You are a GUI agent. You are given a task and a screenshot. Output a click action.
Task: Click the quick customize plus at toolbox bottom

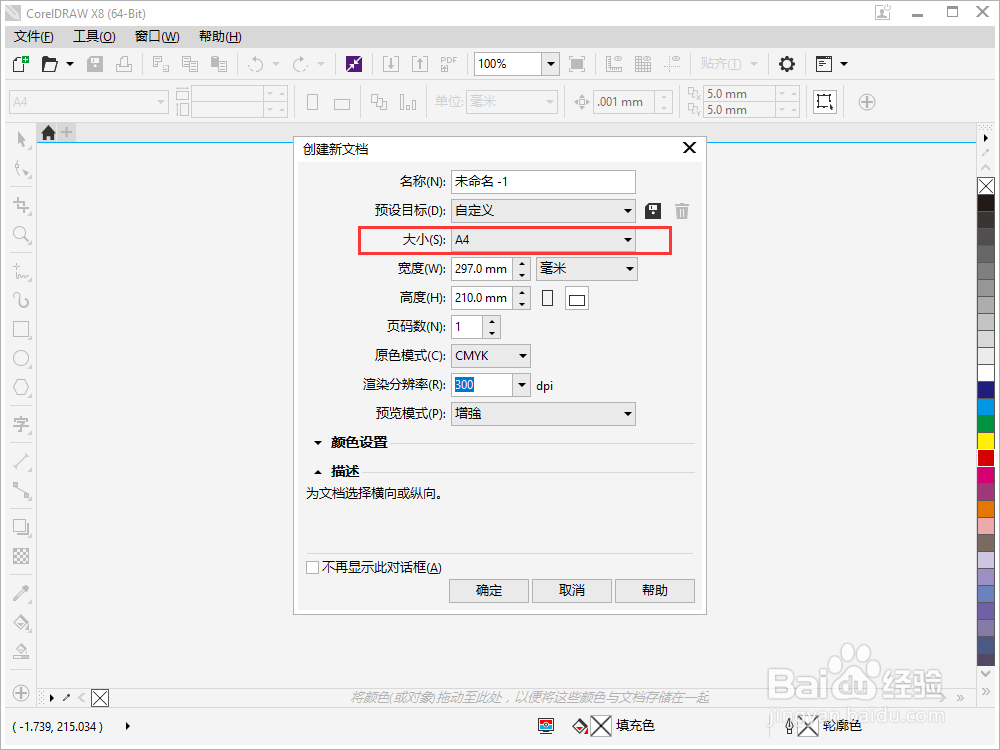point(21,693)
